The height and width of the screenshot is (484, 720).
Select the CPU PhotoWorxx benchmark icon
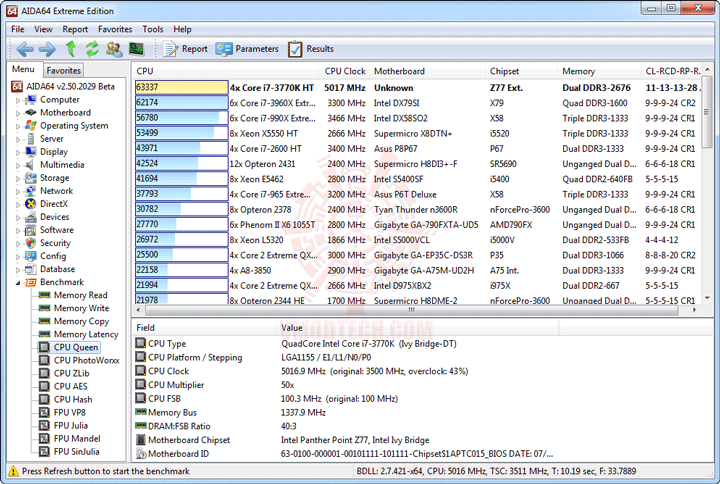(x=45, y=360)
